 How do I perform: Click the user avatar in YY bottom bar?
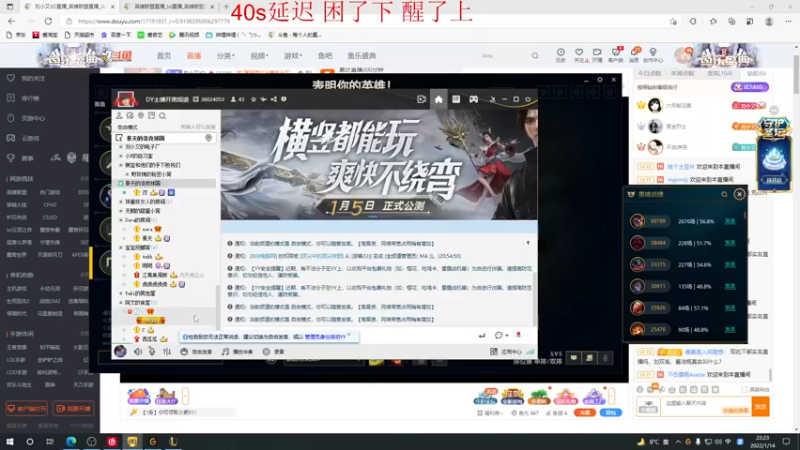(x=120, y=351)
